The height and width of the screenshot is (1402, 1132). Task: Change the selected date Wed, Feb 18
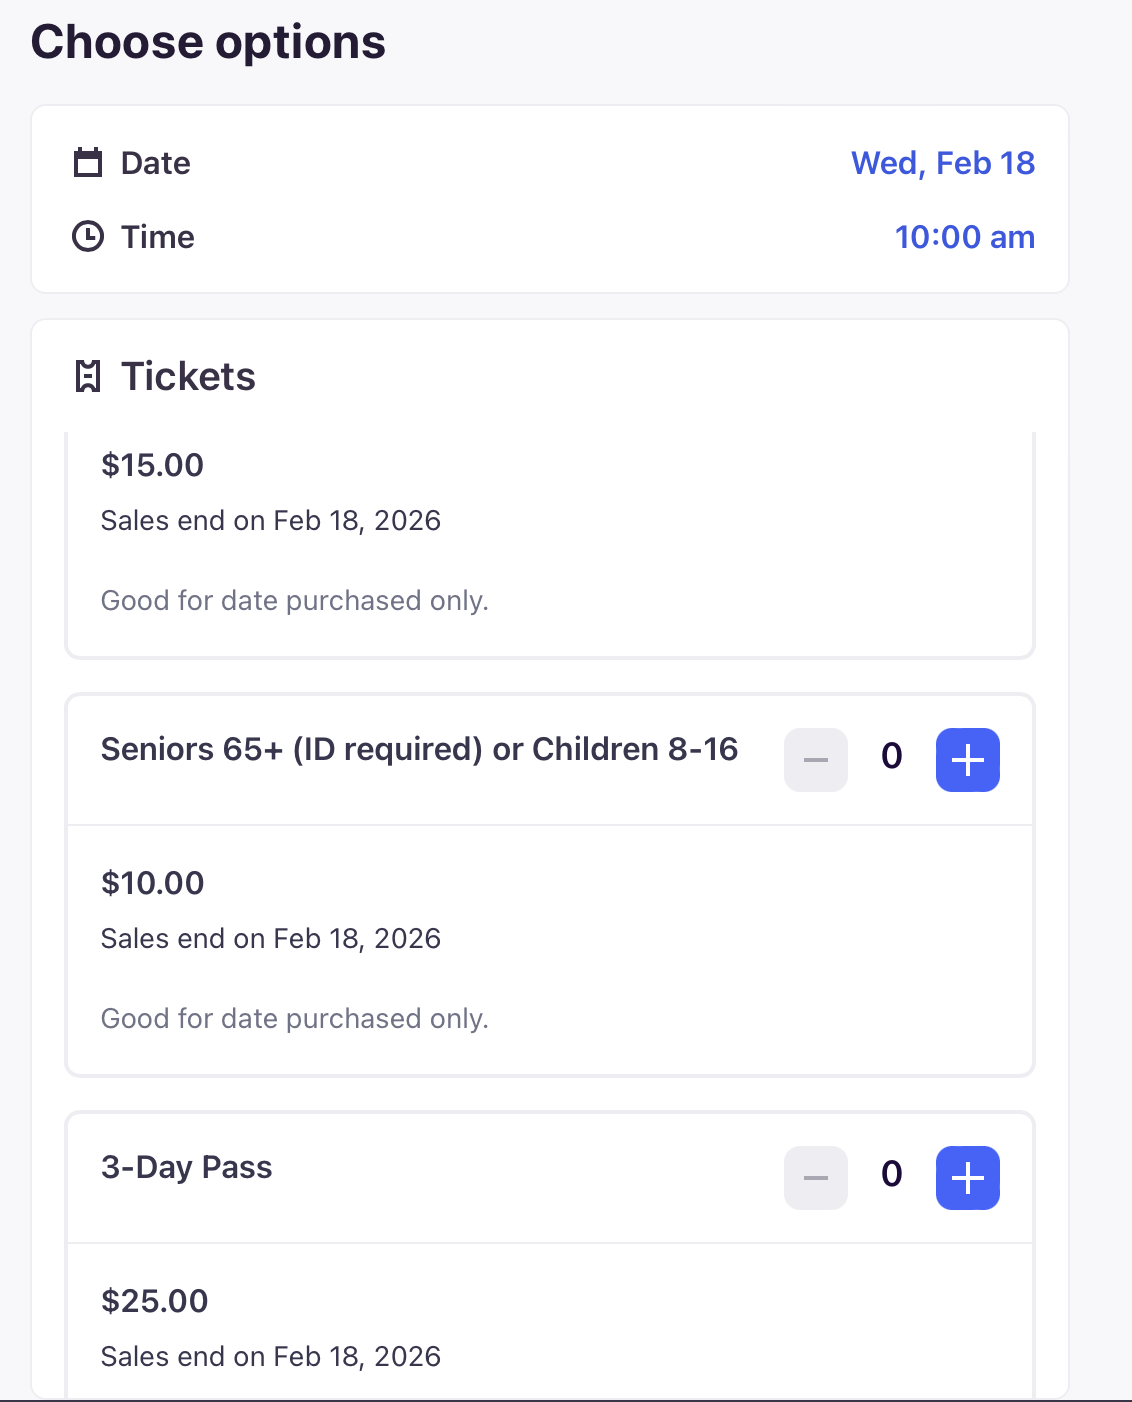[x=942, y=163]
